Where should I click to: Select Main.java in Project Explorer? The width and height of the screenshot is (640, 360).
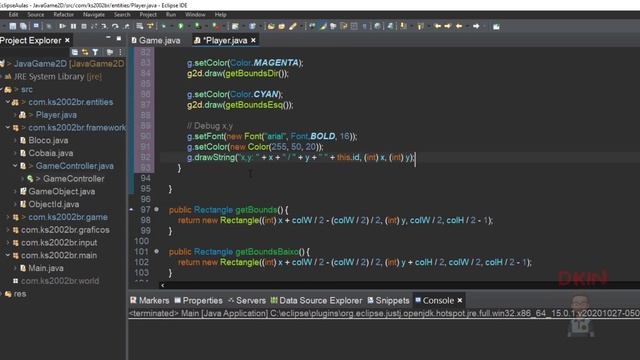pos(46,268)
